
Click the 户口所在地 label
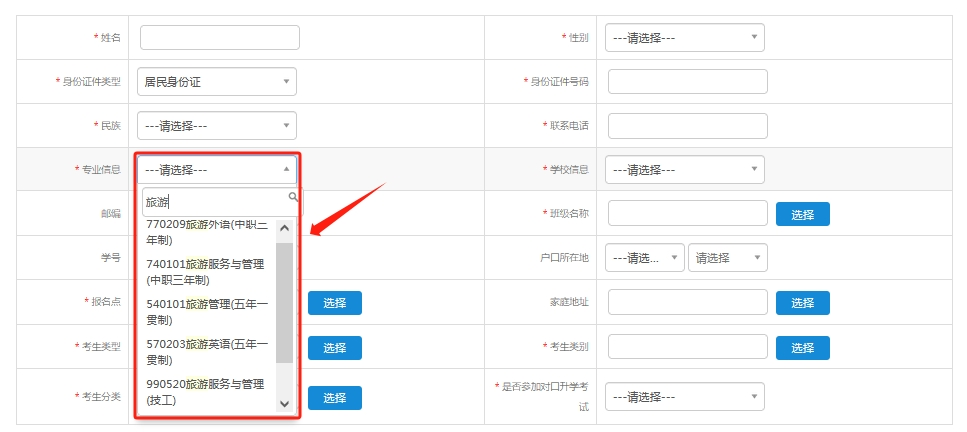564,257
